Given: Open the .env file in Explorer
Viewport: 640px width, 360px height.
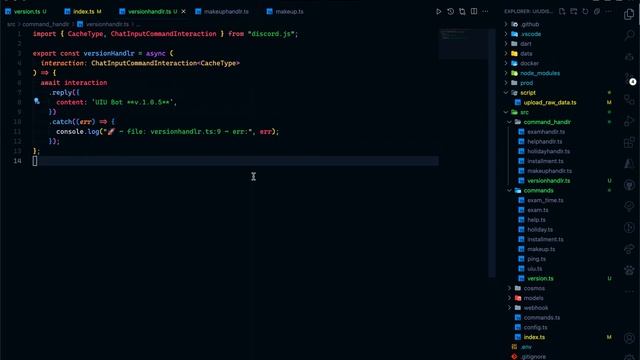Looking at the screenshot, I should [526, 347].
